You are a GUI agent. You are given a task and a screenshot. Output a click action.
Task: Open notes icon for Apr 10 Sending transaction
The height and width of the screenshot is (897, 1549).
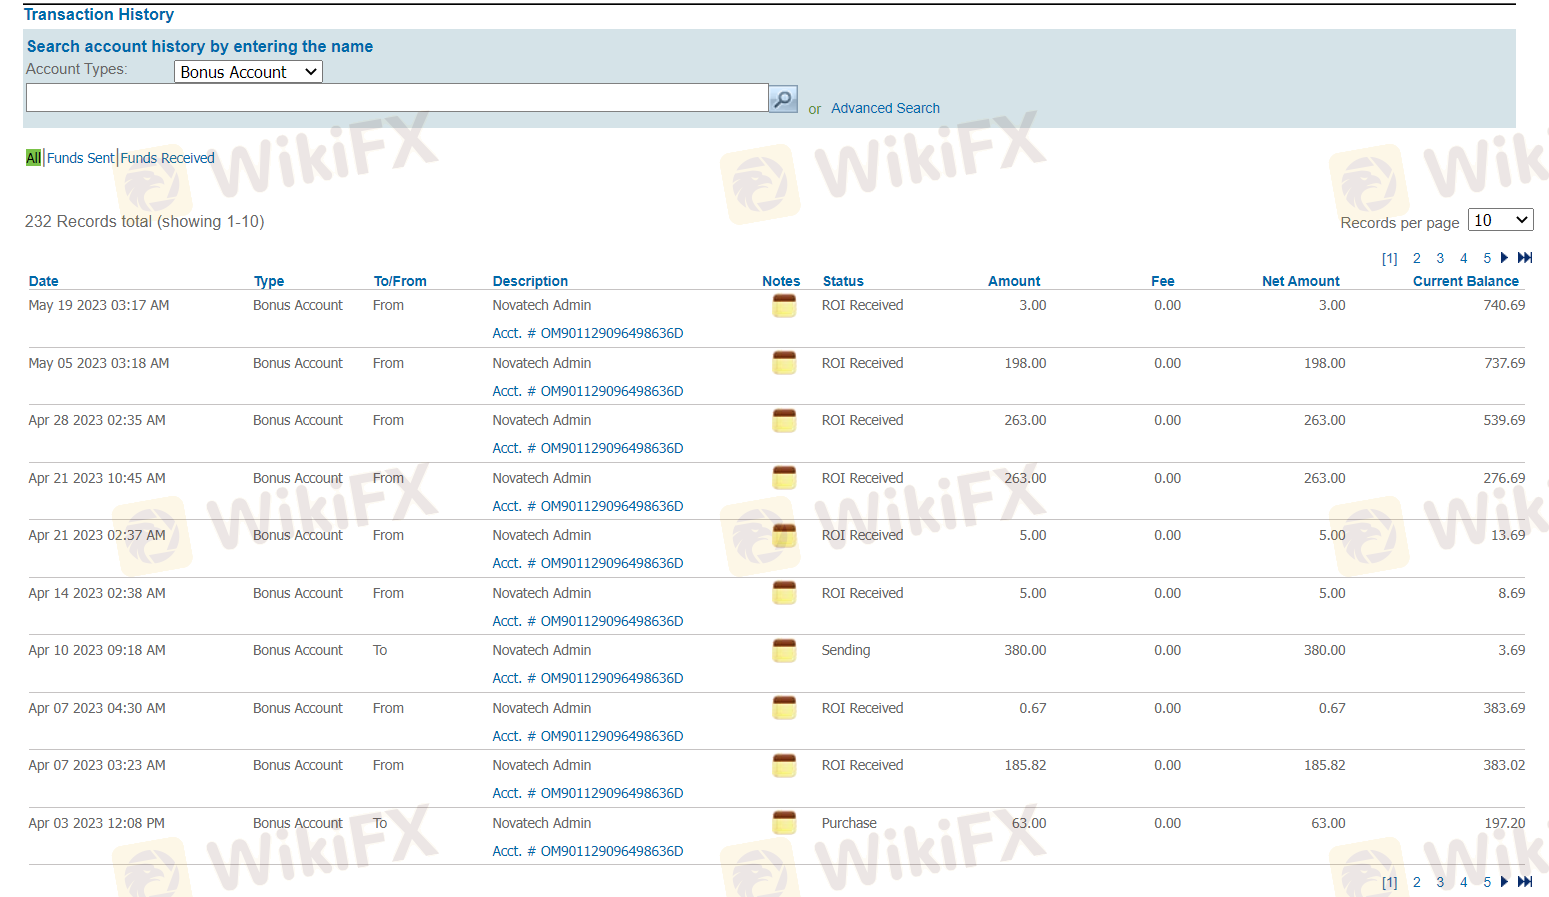click(x=784, y=651)
